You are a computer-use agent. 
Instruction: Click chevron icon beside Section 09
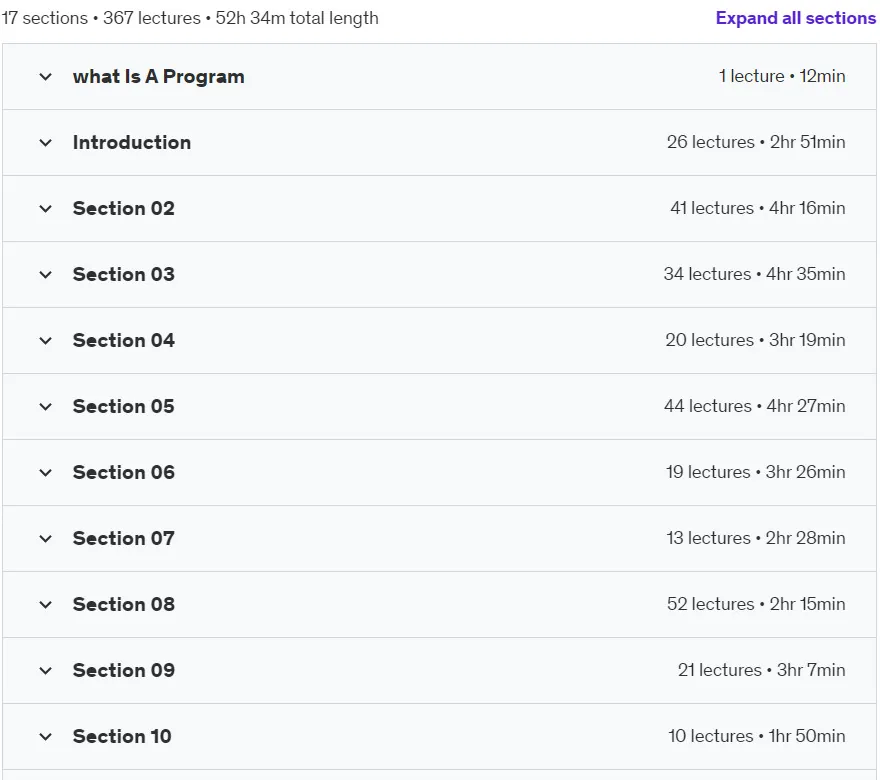45,671
